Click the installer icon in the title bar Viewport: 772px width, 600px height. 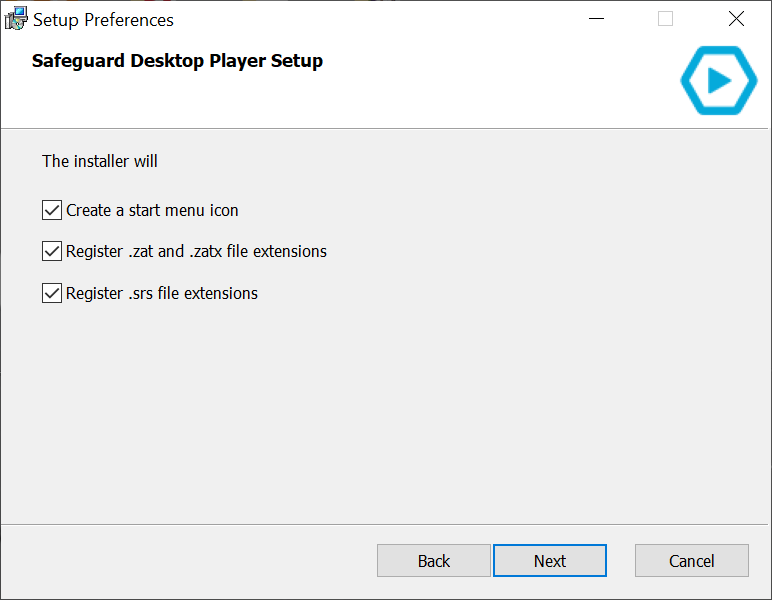[16, 19]
